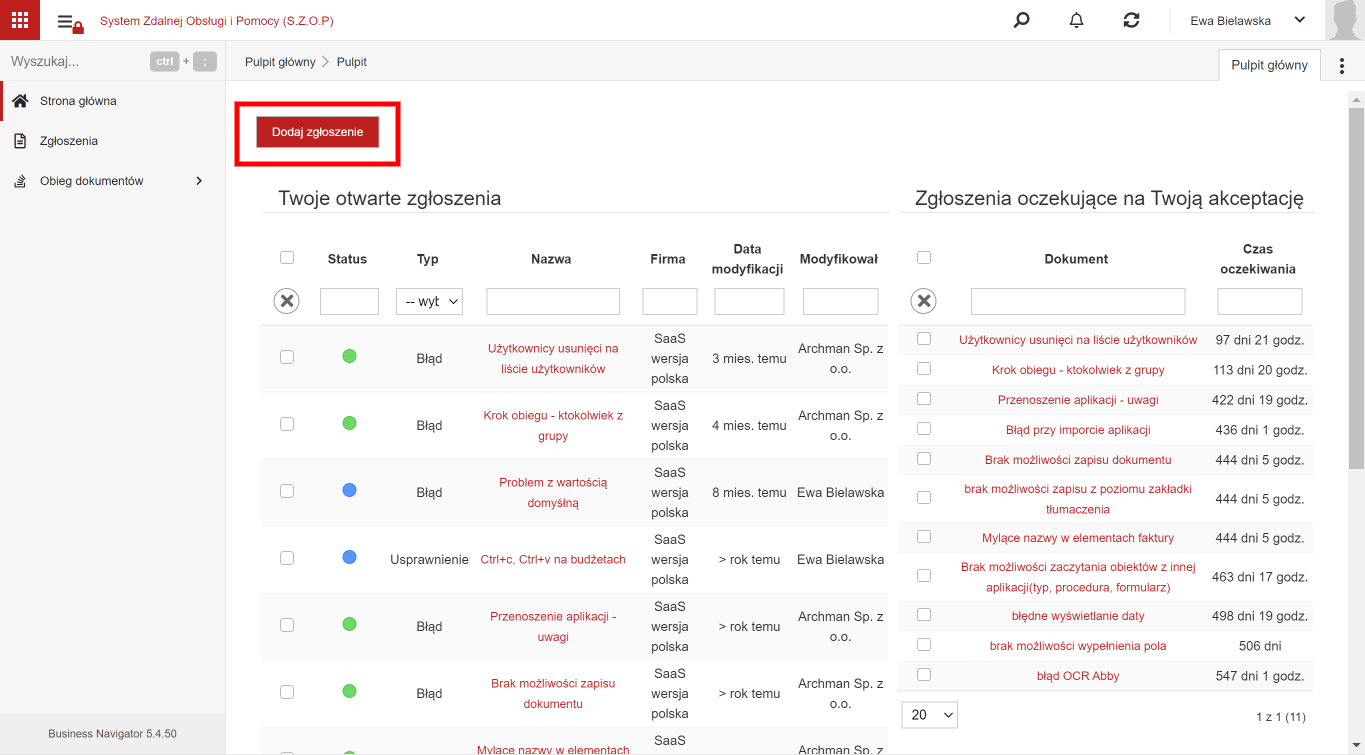Toggle the locked sidebar menu icon
This screenshot has width=1365, height=755.
[70, 22]
